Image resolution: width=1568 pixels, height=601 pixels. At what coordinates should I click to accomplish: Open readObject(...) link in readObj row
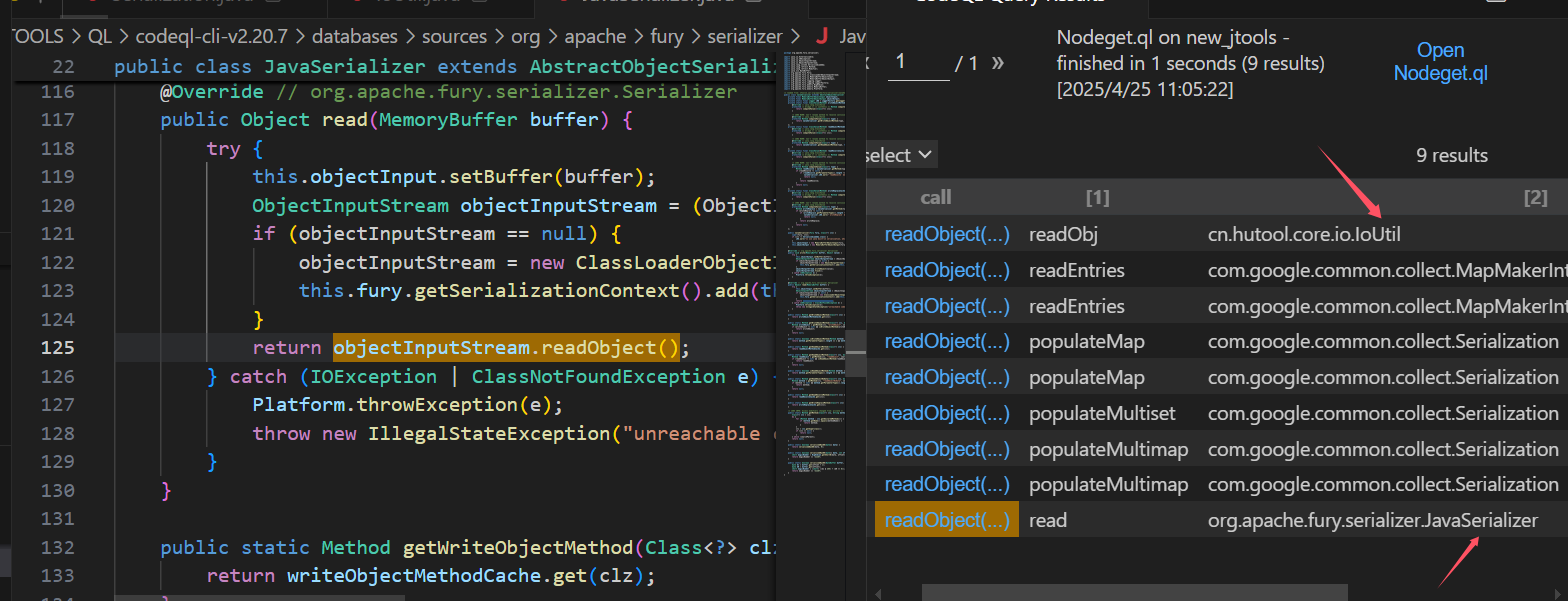947,234
